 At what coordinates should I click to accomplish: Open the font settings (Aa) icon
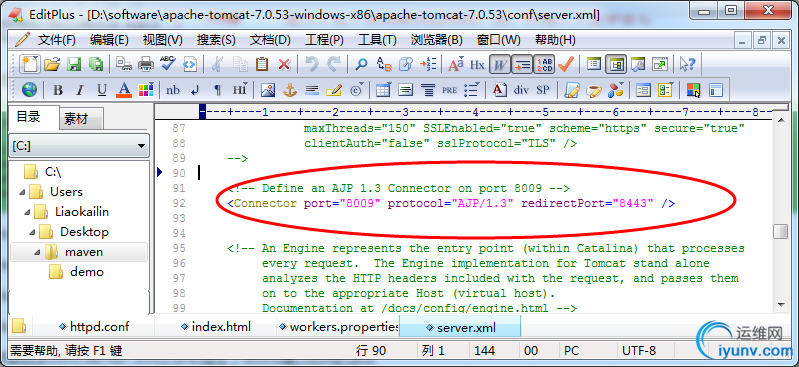456,64
